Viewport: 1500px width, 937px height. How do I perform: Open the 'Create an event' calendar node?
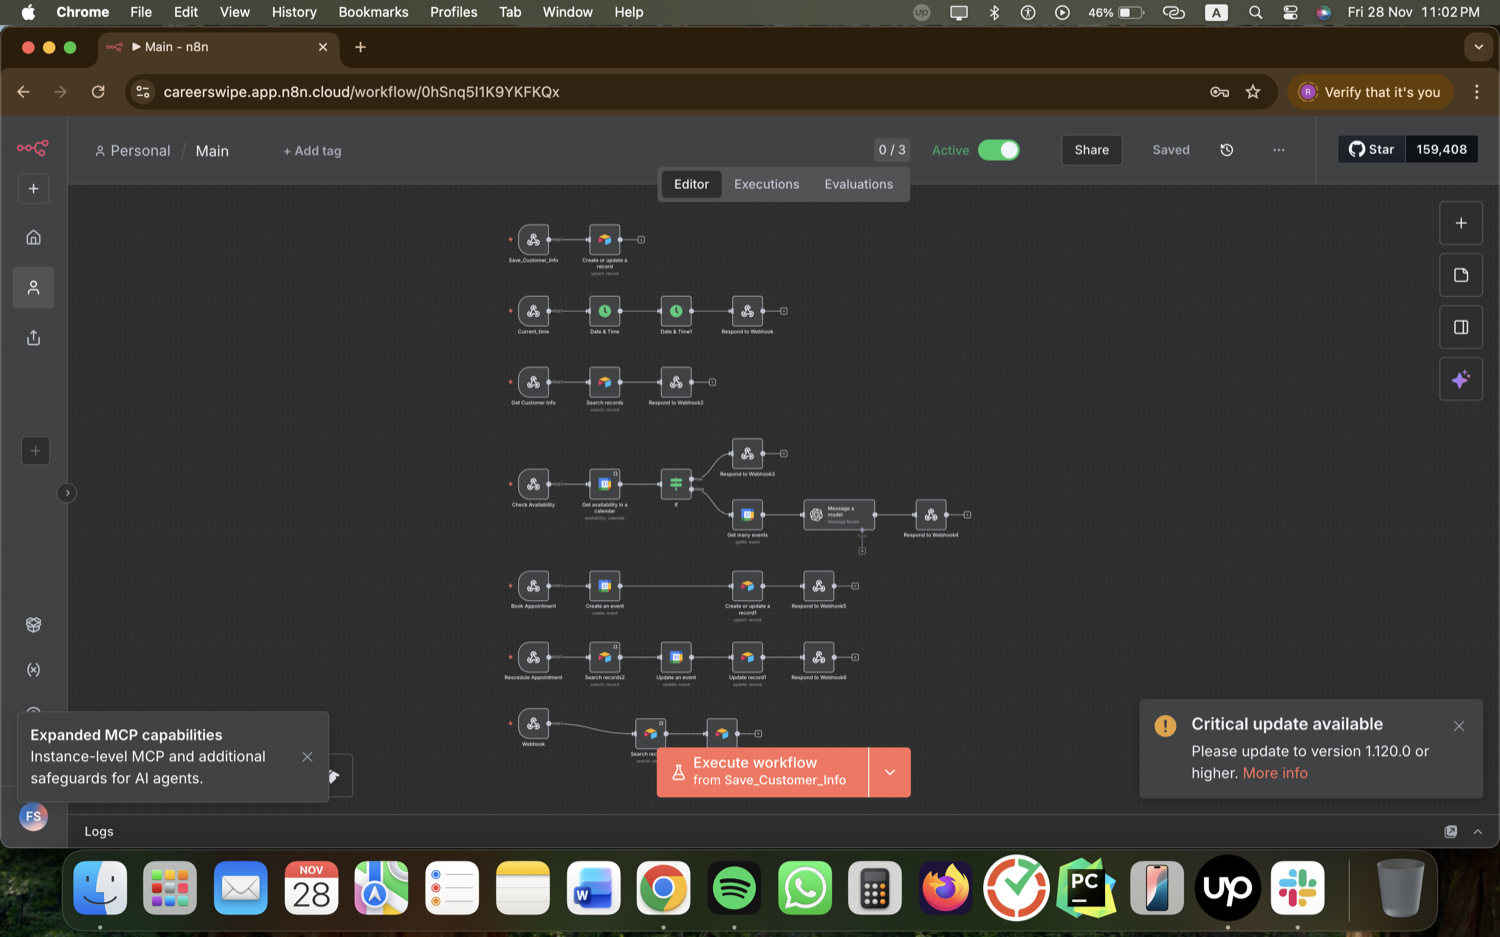[605, 586]
